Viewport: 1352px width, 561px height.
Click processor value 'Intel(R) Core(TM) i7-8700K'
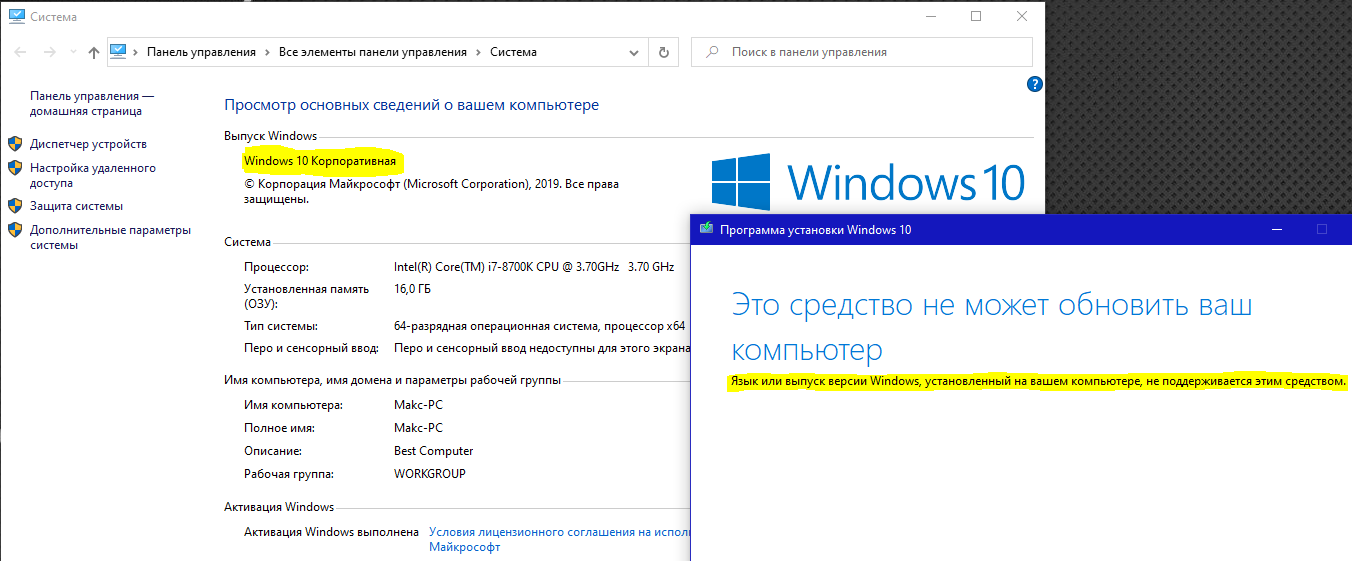coord(534,267)
